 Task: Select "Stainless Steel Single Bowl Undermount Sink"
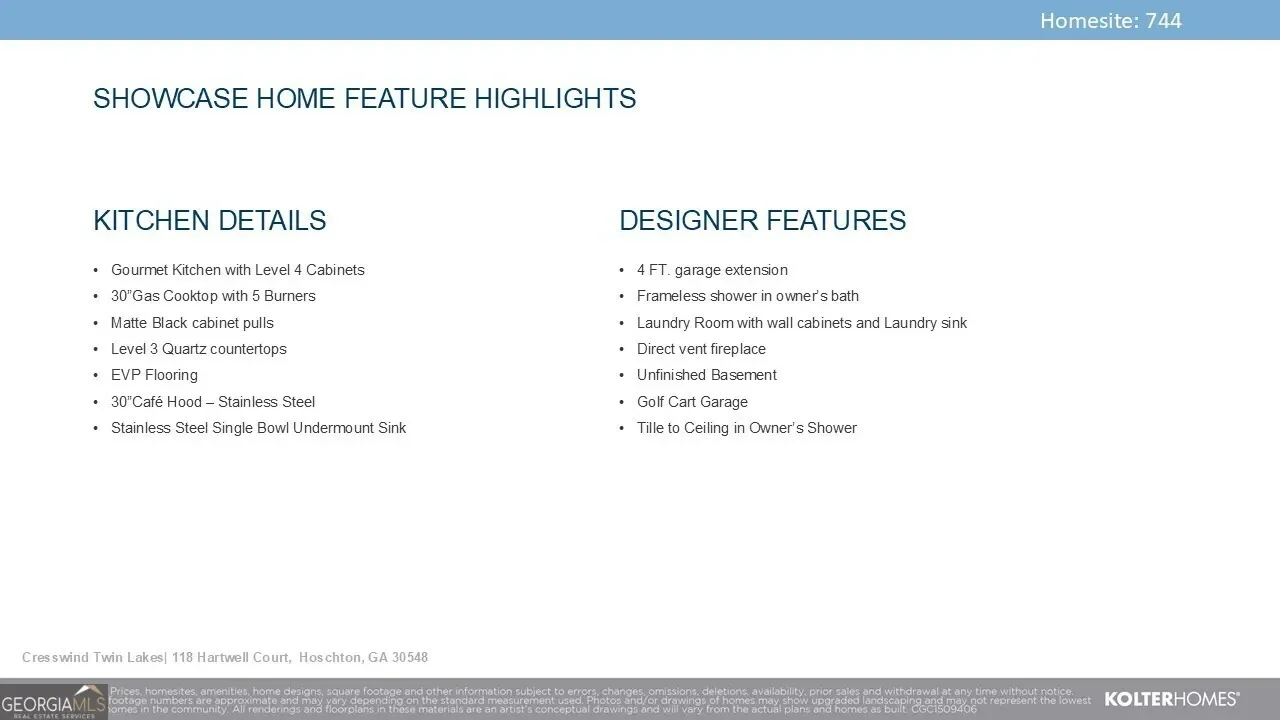[259, 428]
